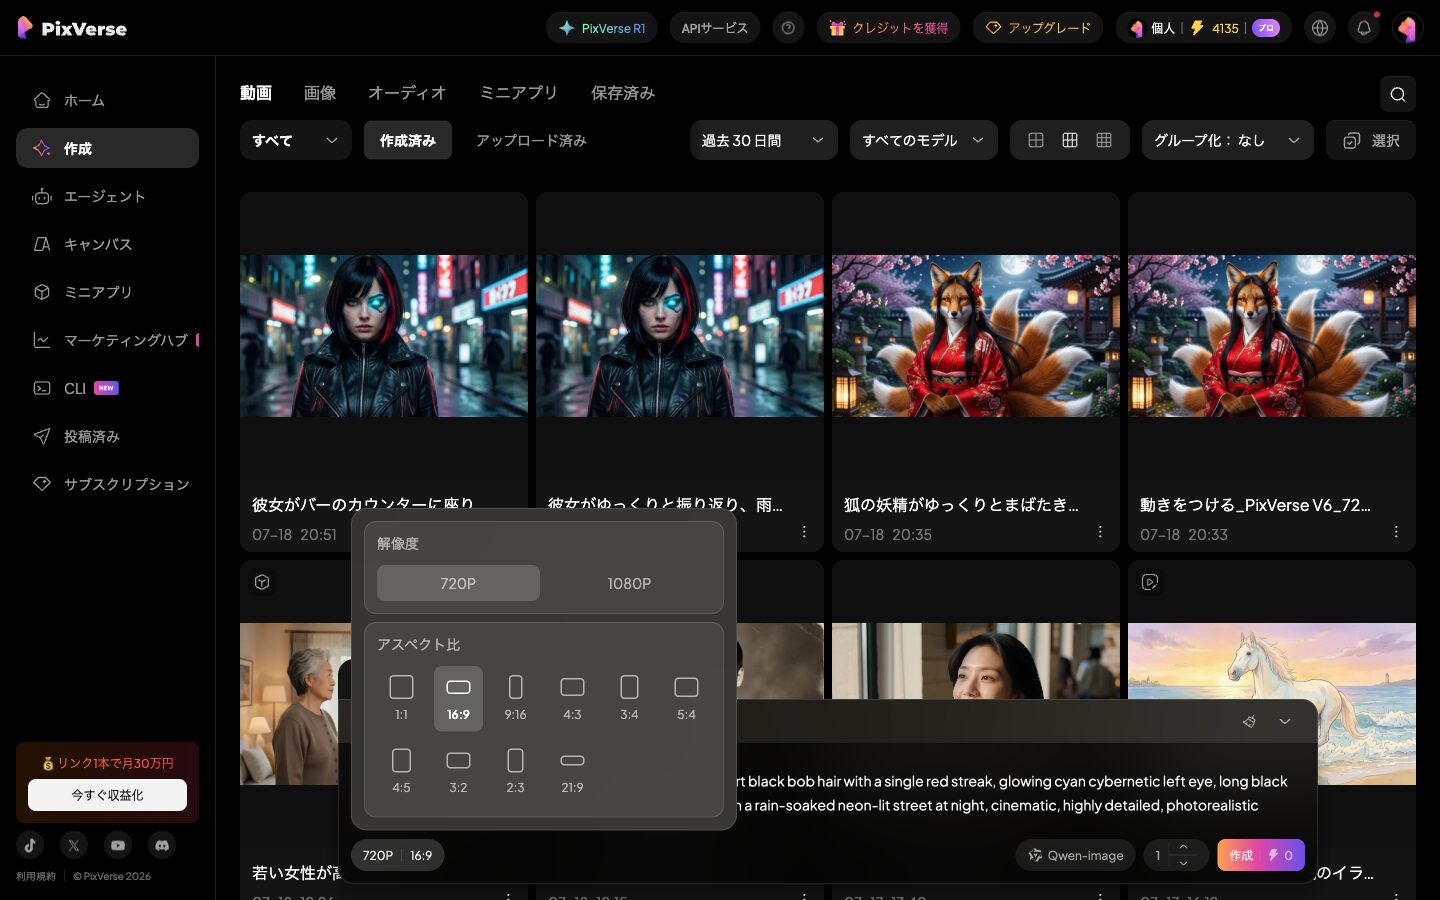Viewport: 1440px width, 900px height.
Task: Choose 21:9 aspect ratio
Action: tap(572, 771)
